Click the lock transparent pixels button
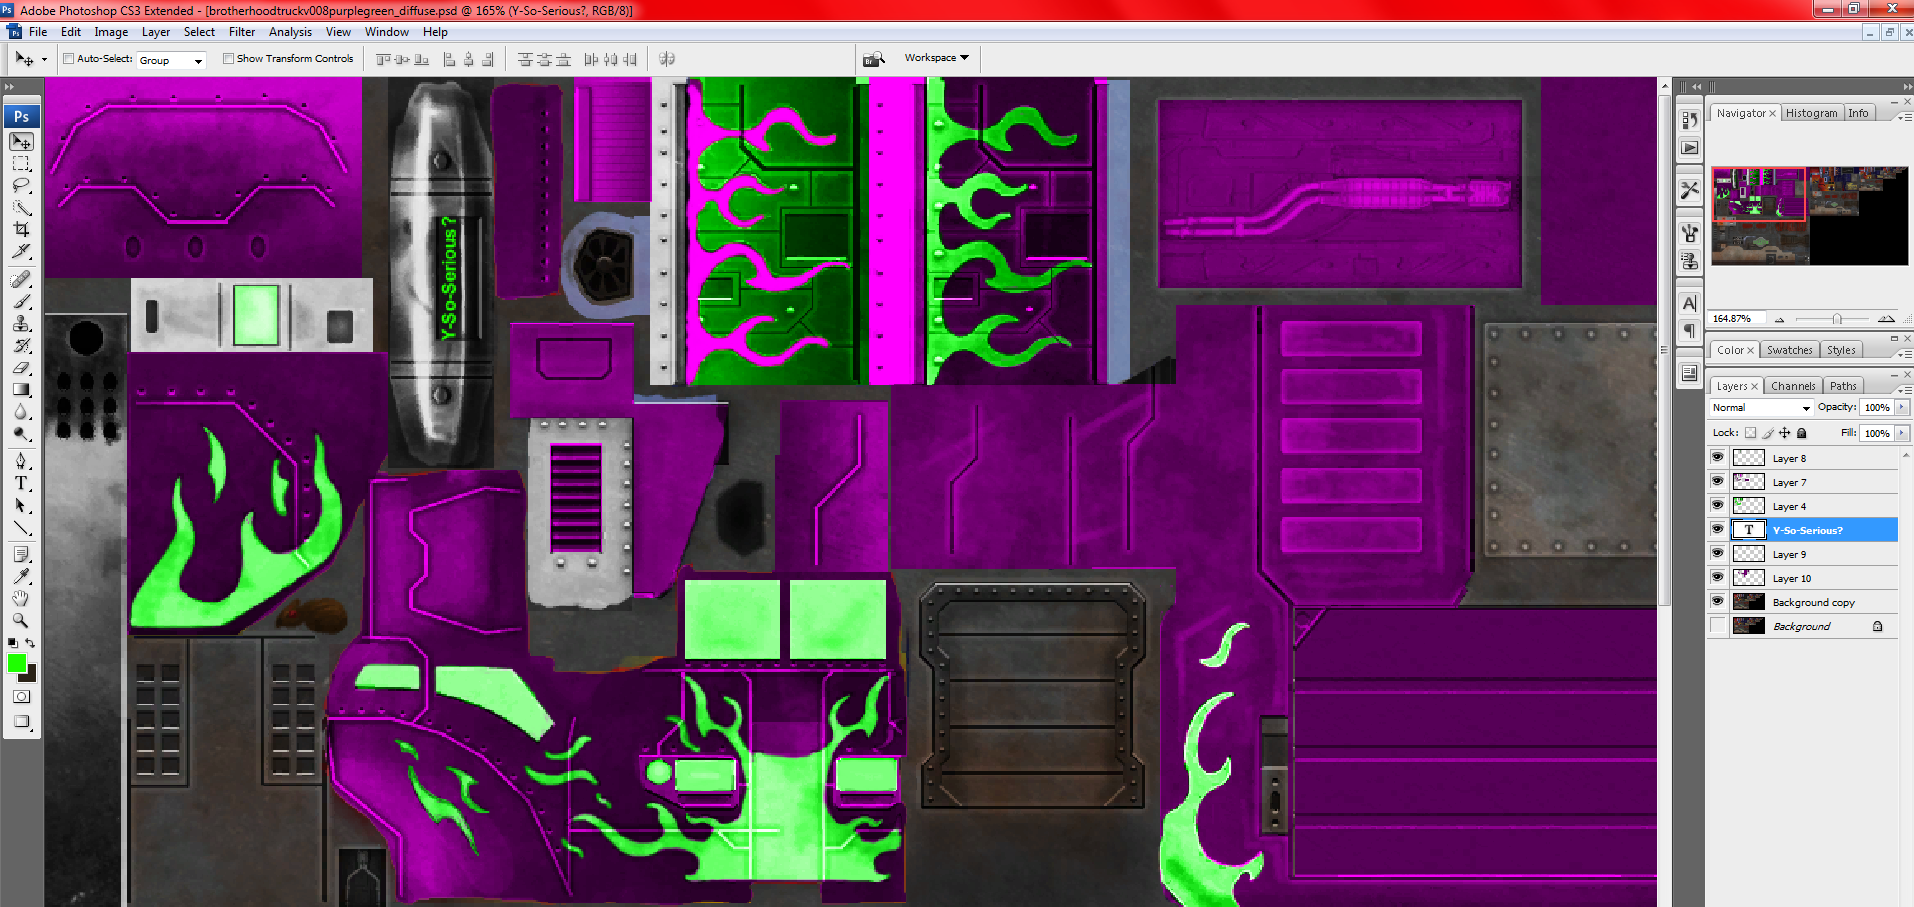Viewport: 1914px width, 907px height. pyautogui.click(x=1750, y=433)
